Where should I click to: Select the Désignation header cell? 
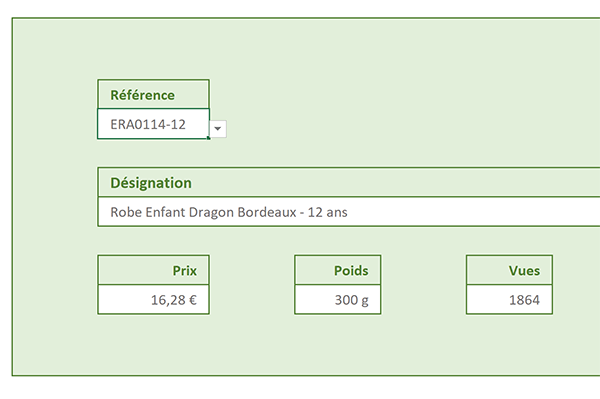click(x=349, y=182)
